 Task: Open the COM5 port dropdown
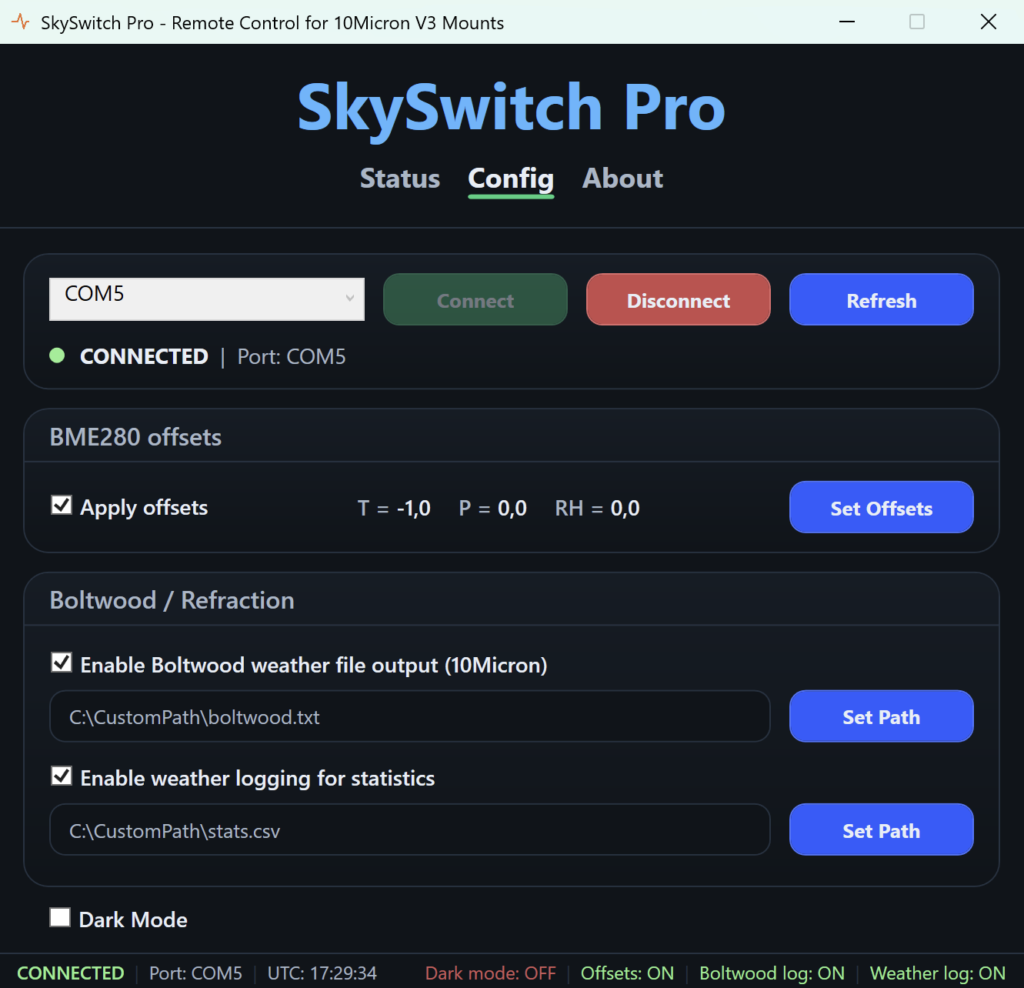[x=207, y=299]
